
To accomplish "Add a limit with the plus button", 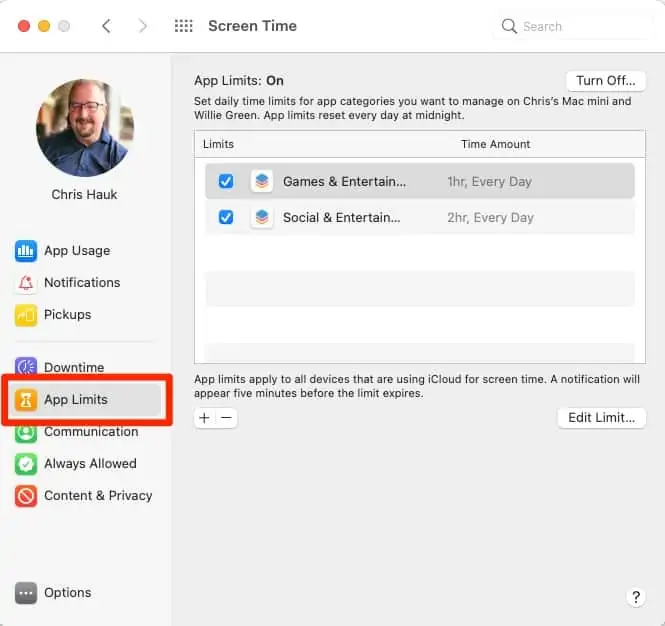I will [x=204, y=418].
